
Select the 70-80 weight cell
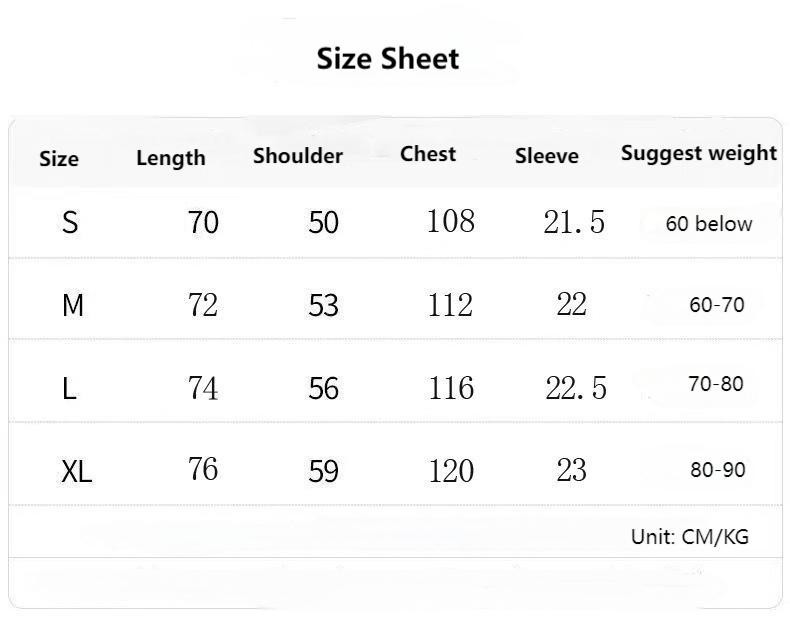click(716, 384)
